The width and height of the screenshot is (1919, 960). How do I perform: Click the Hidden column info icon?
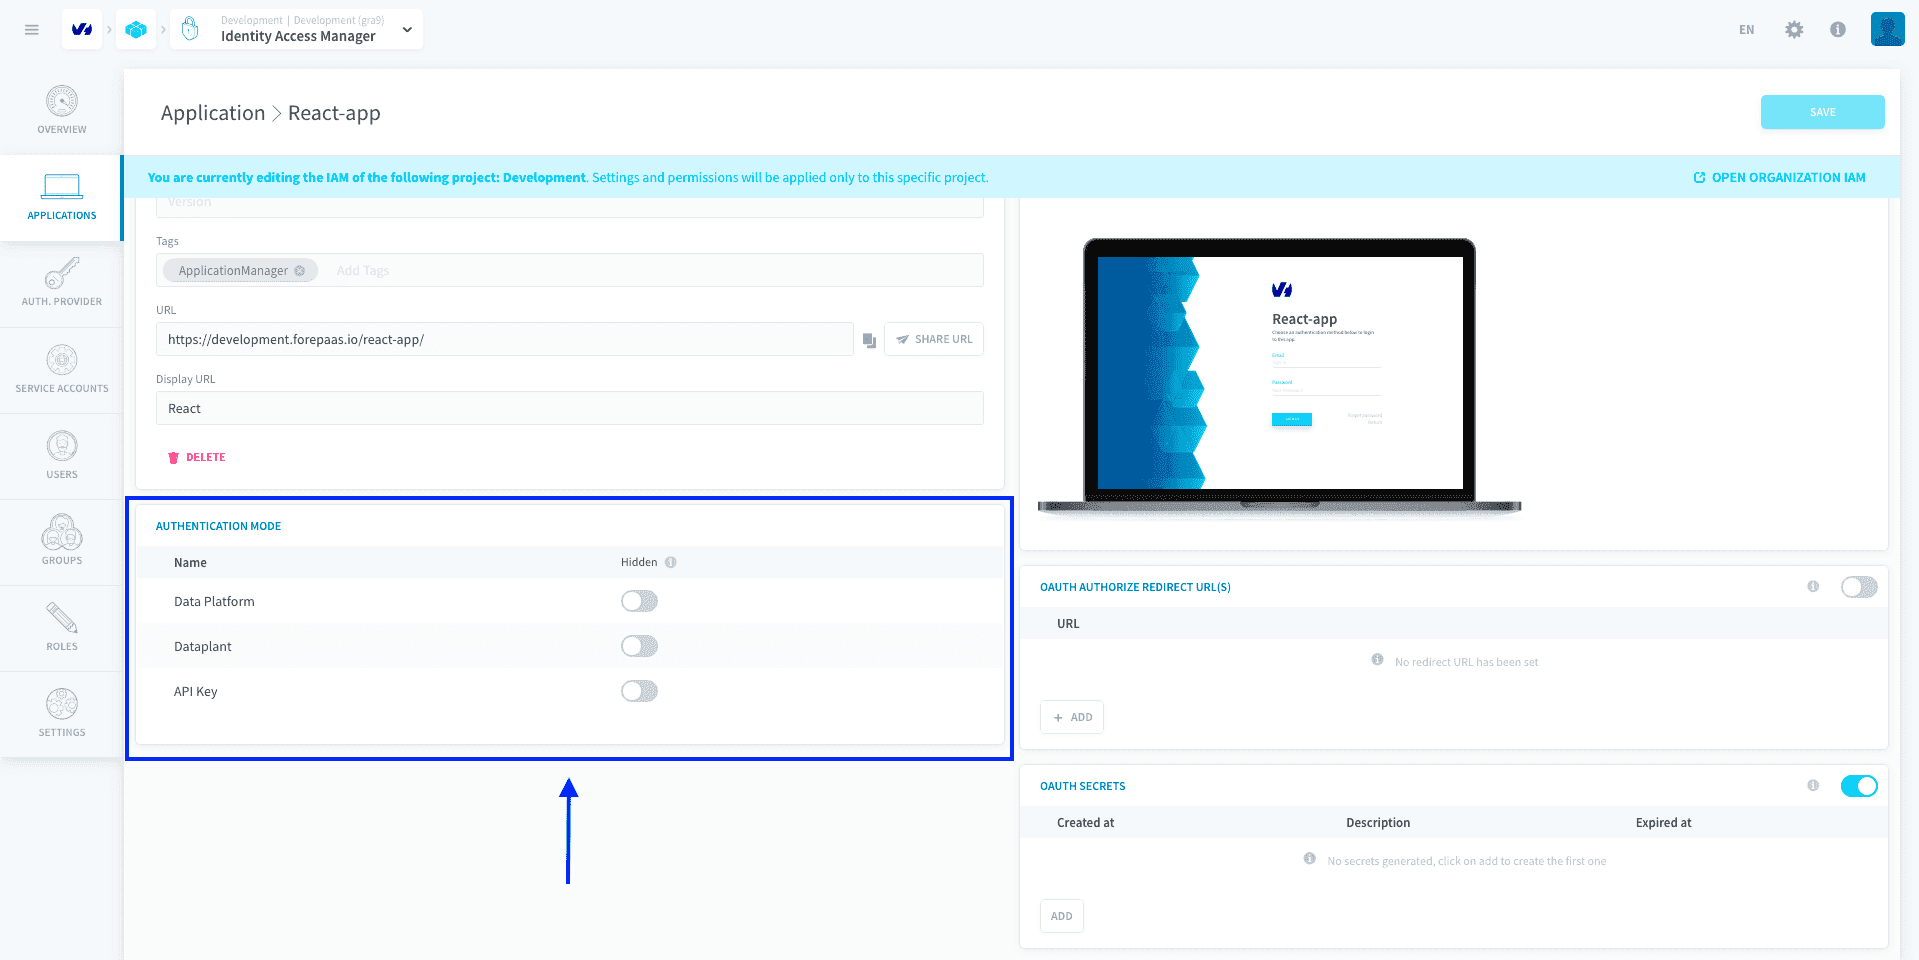671,562
